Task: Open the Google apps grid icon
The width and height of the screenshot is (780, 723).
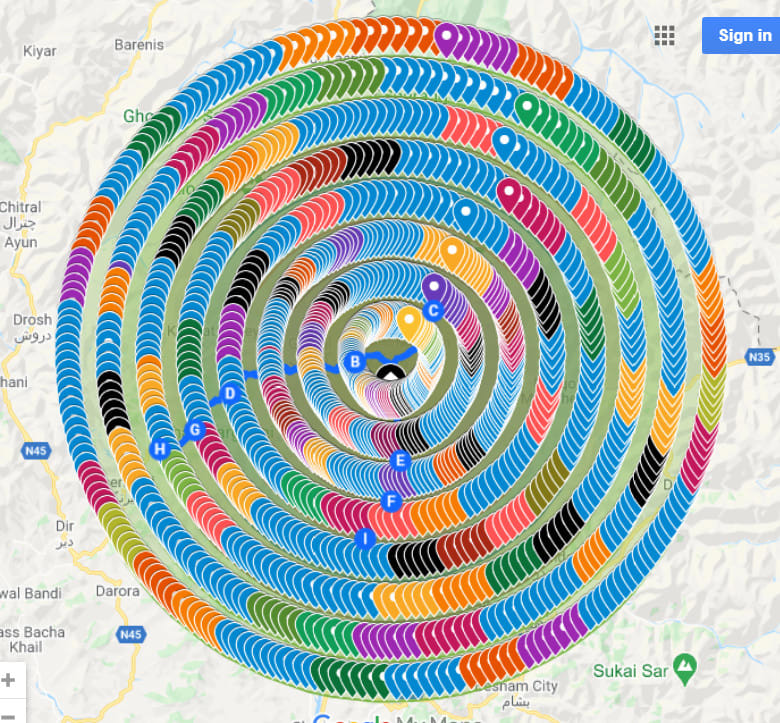Action: [664, 35]
